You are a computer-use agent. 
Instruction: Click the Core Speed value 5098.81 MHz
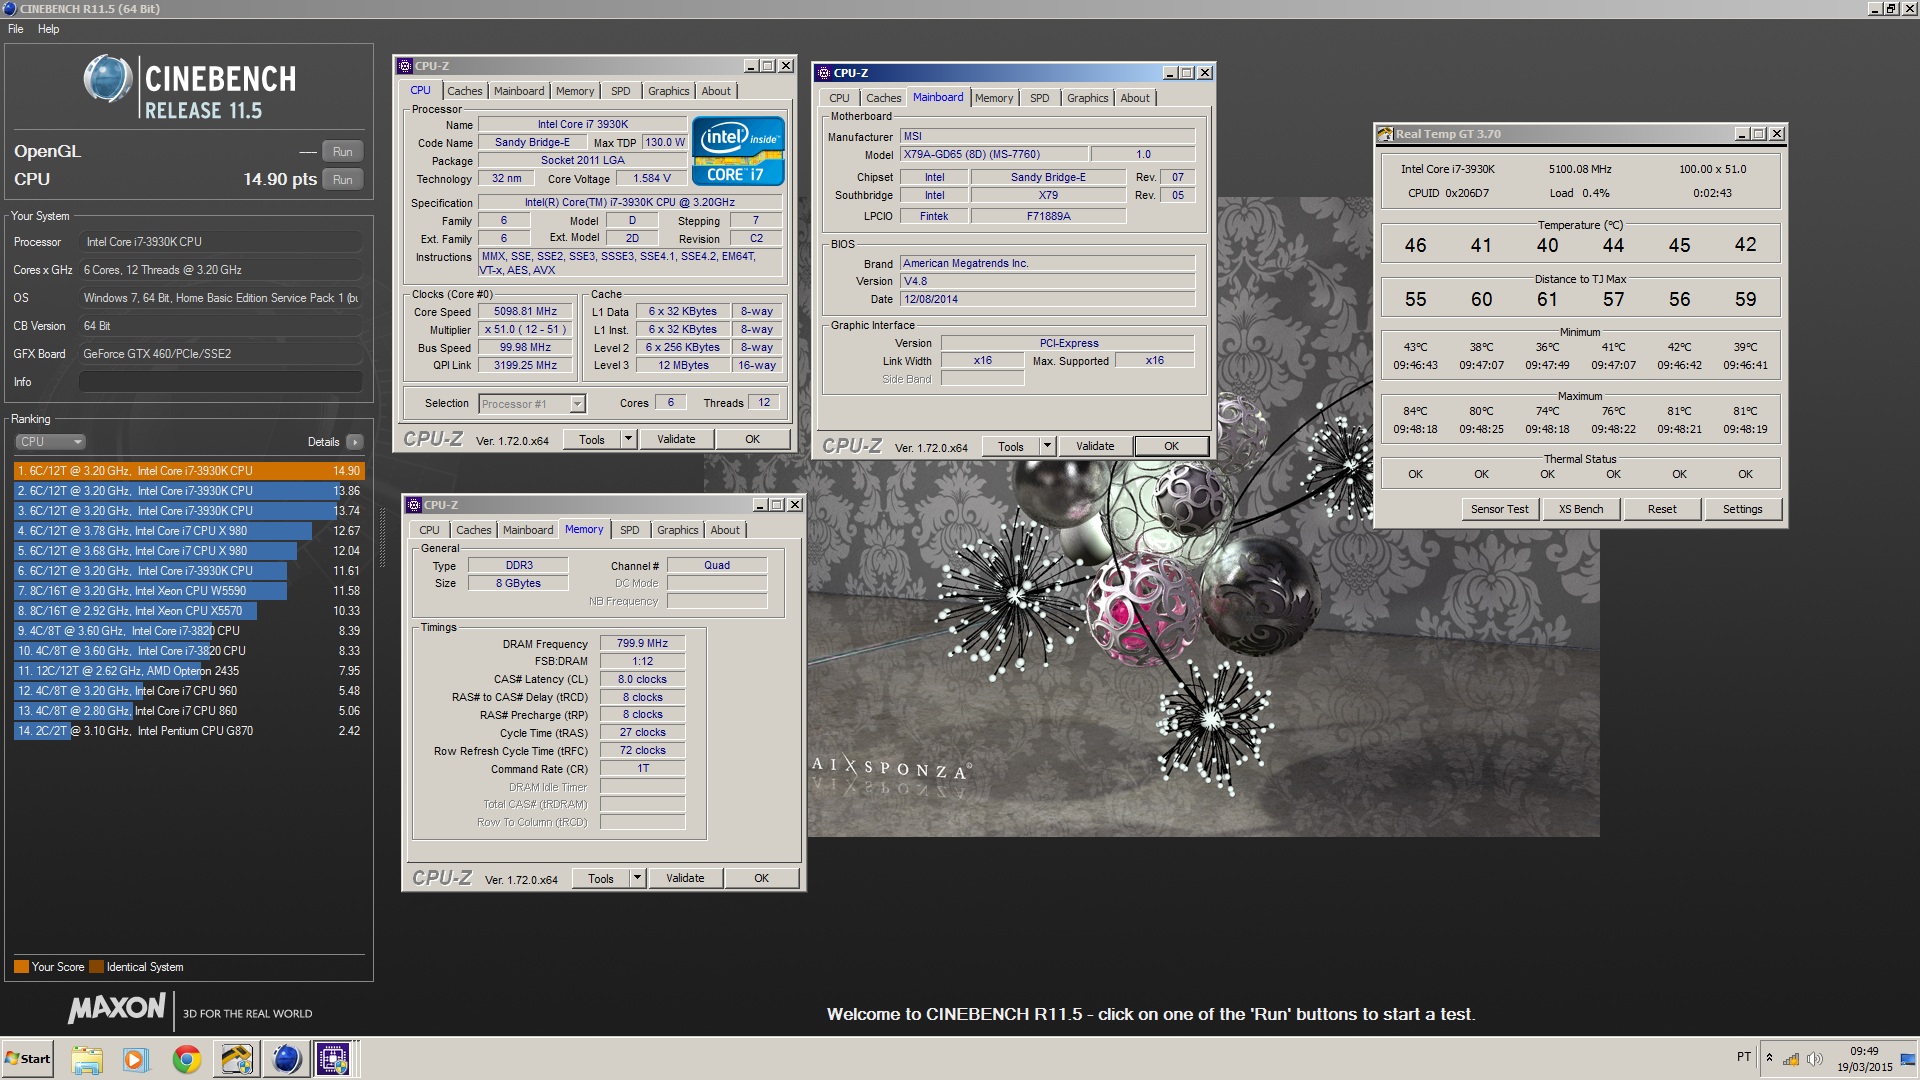(x=525, y=312)
